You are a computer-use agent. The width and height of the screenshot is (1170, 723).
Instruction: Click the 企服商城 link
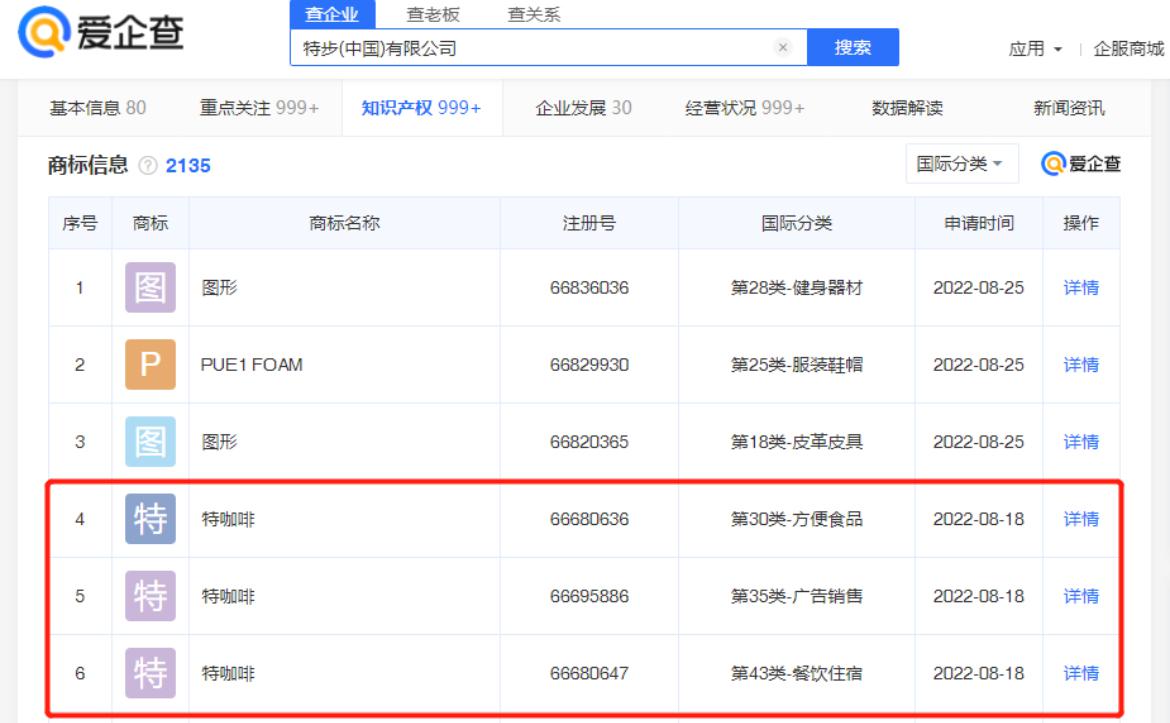(1129, 49)
